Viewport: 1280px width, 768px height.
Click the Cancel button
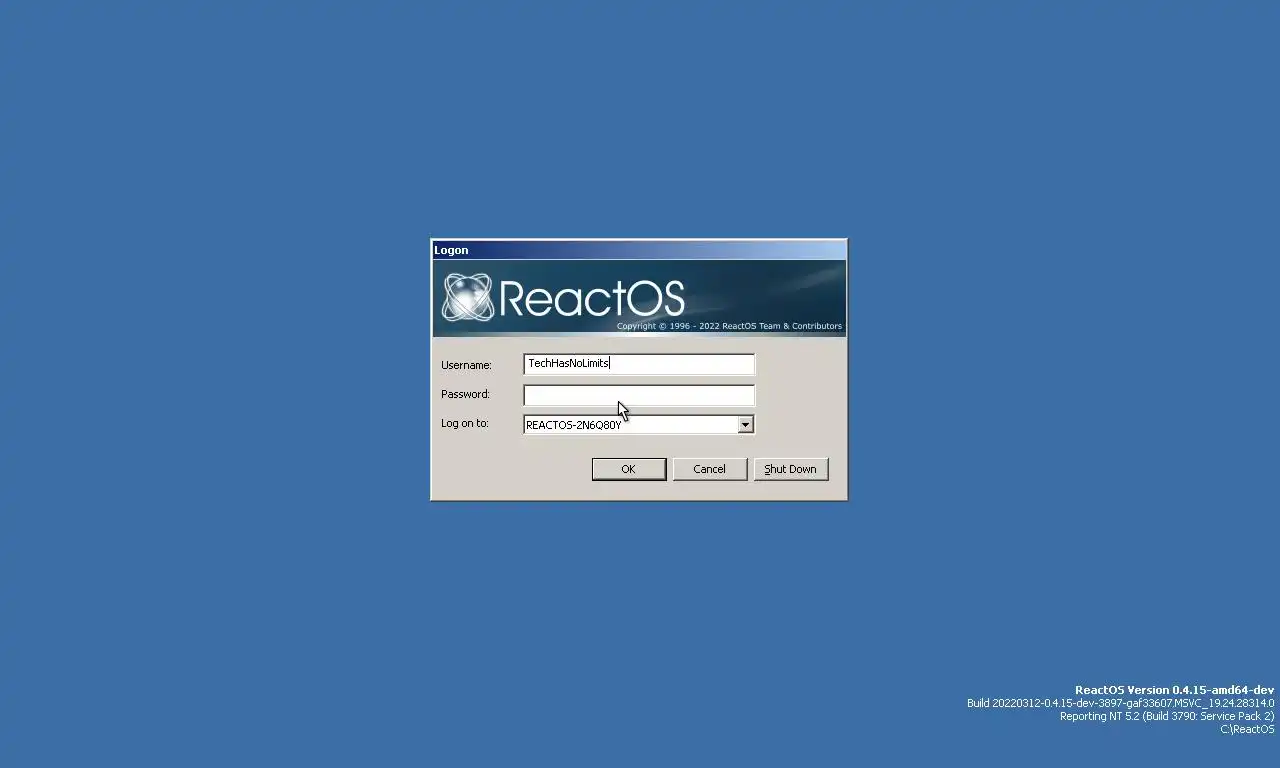point(710,469)
